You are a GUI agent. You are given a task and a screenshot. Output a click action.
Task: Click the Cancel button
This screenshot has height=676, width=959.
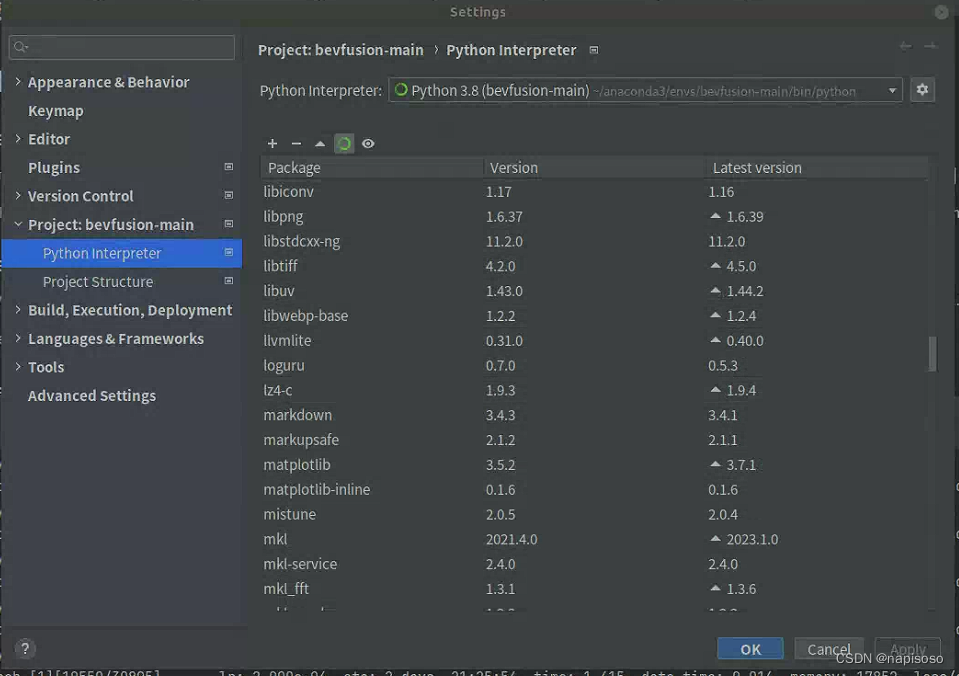pyautogui.click(x=829, y=649)
